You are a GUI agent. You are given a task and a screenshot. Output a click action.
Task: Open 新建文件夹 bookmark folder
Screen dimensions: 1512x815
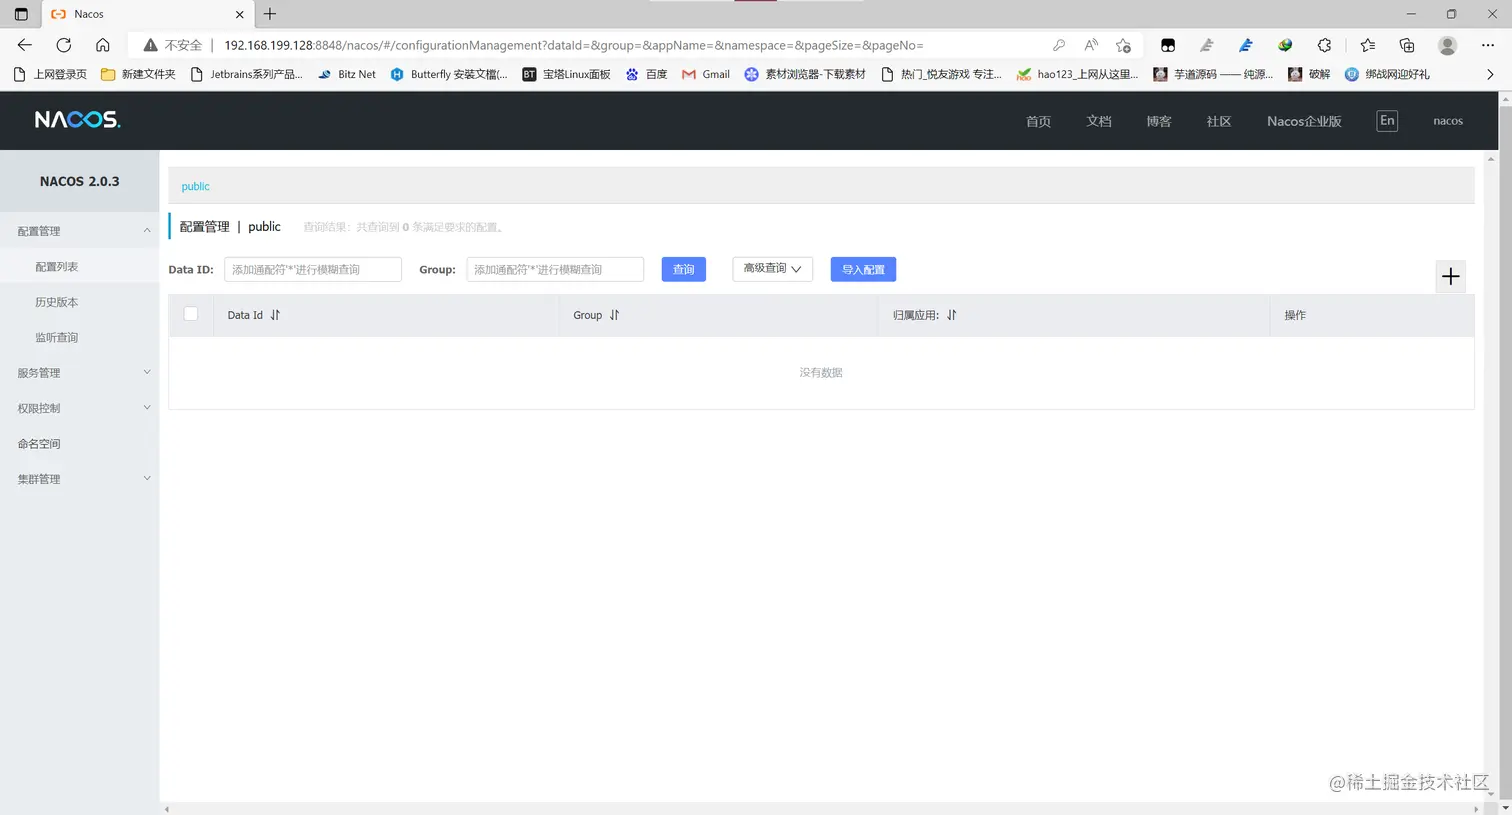[x=138, y=74]
